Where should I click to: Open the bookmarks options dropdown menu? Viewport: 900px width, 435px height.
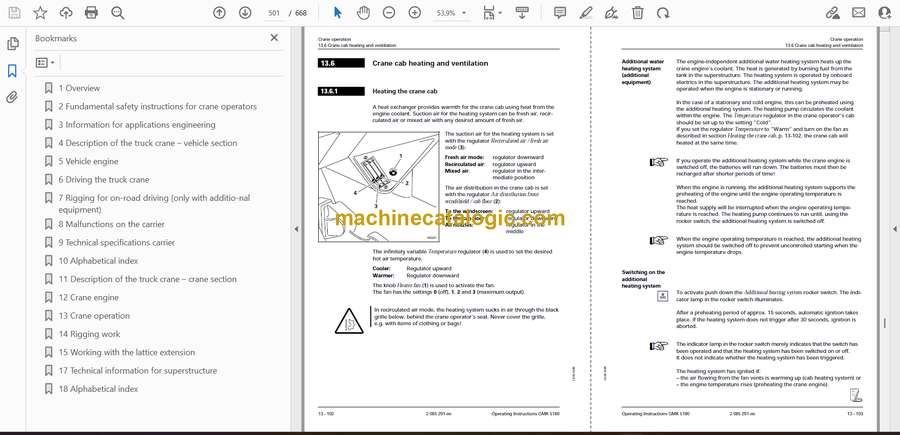[45, 63]
